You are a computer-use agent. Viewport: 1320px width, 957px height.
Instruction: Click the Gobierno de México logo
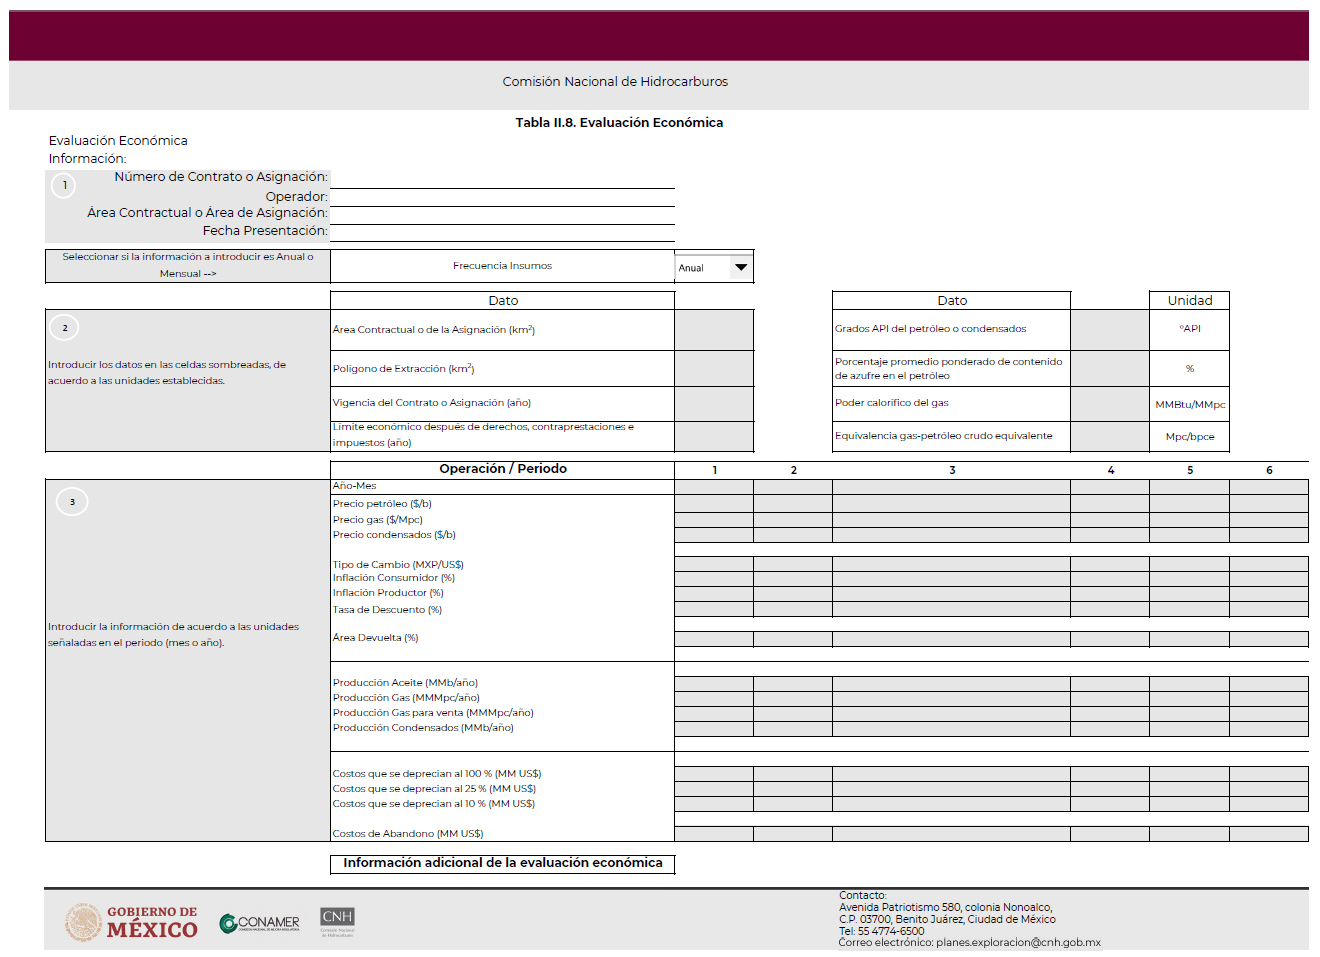(x=132, y=922)
